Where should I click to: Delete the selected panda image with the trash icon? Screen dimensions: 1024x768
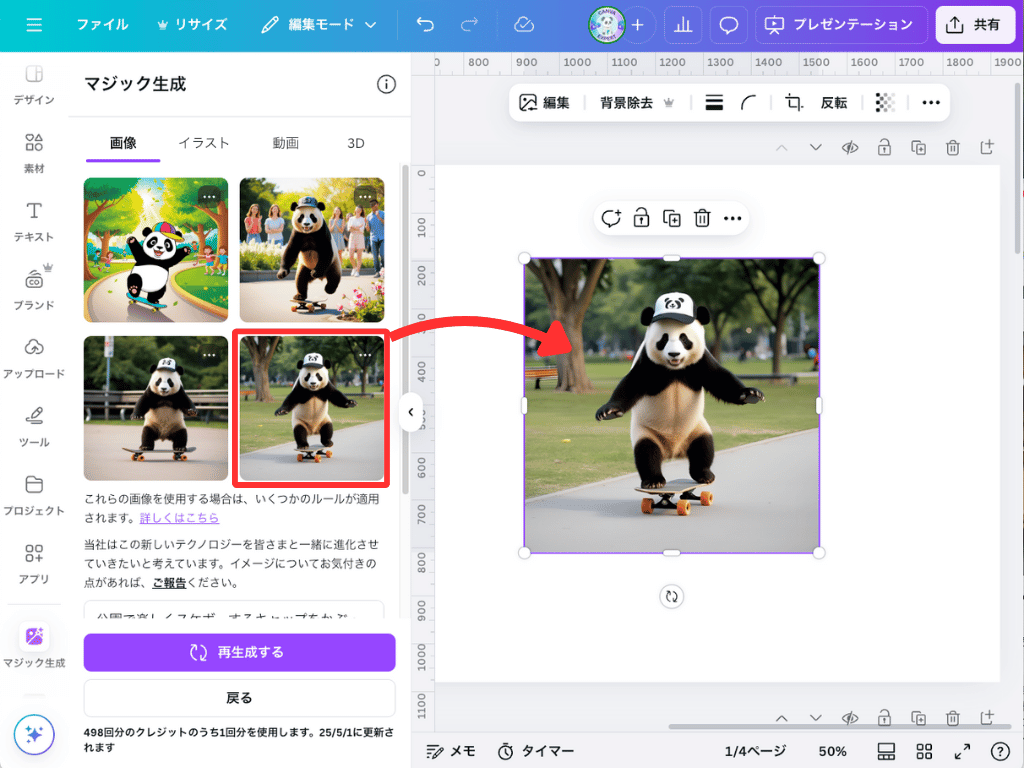pyautogui.click(x=701, y=218)
